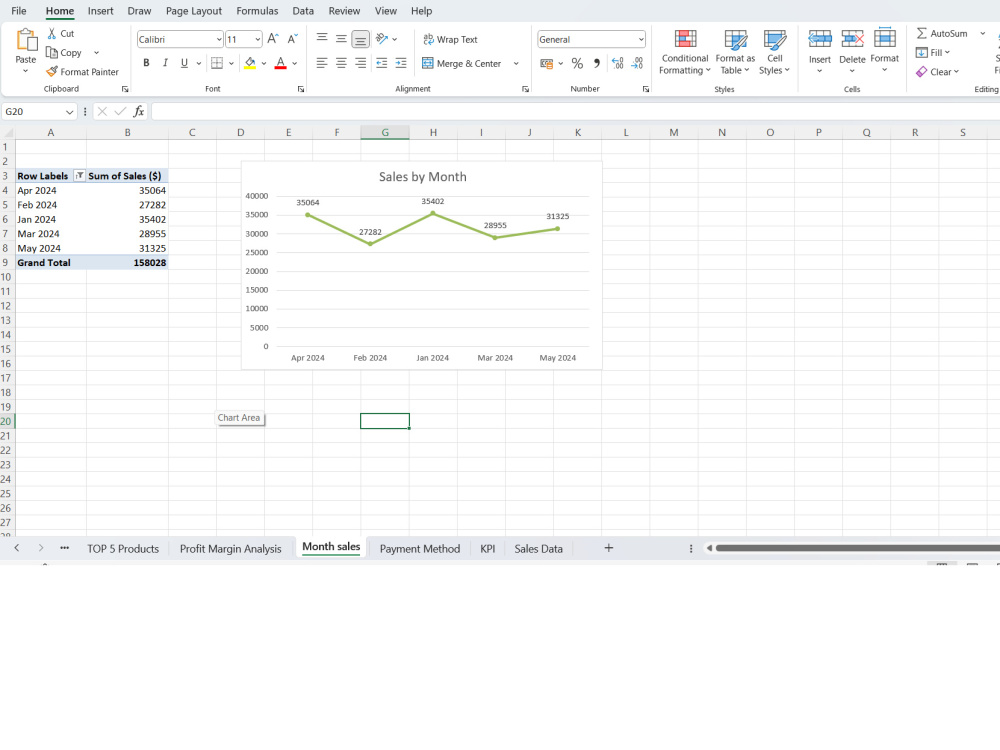Toggle middle vertical alignment

pyautogui.click(x=341, y=39)
